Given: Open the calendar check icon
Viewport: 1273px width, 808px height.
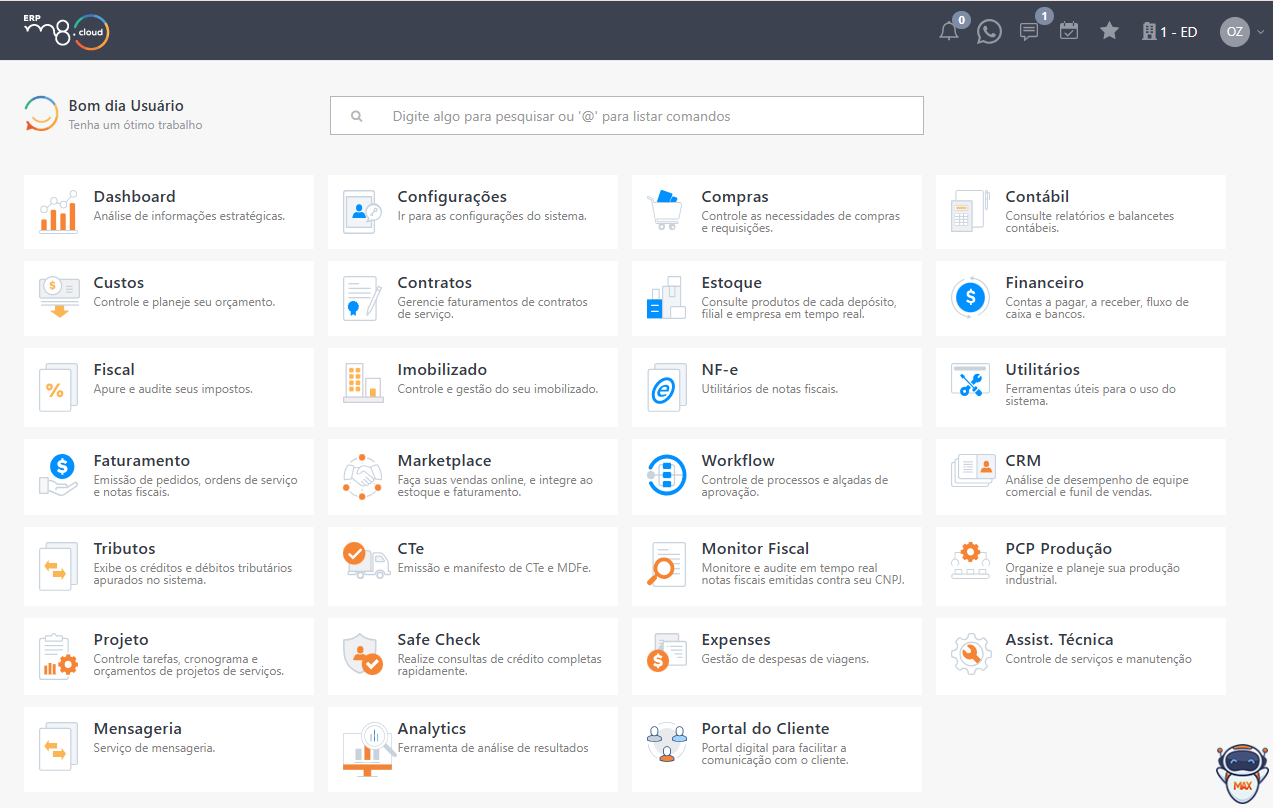Looking at the screenshot, I should point(1069,31).
